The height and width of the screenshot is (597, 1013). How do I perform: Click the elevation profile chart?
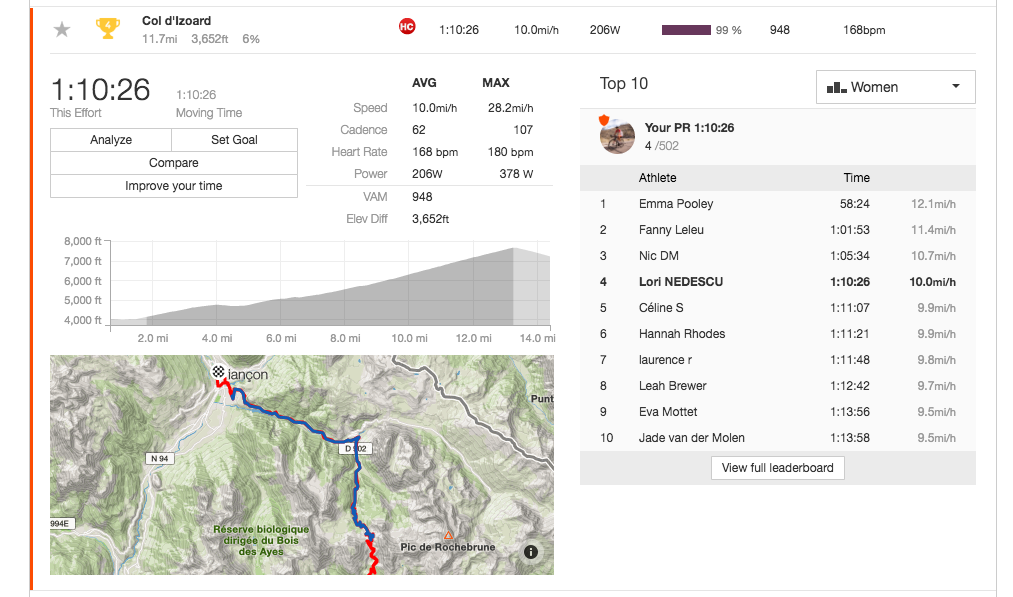click(331, 283)
